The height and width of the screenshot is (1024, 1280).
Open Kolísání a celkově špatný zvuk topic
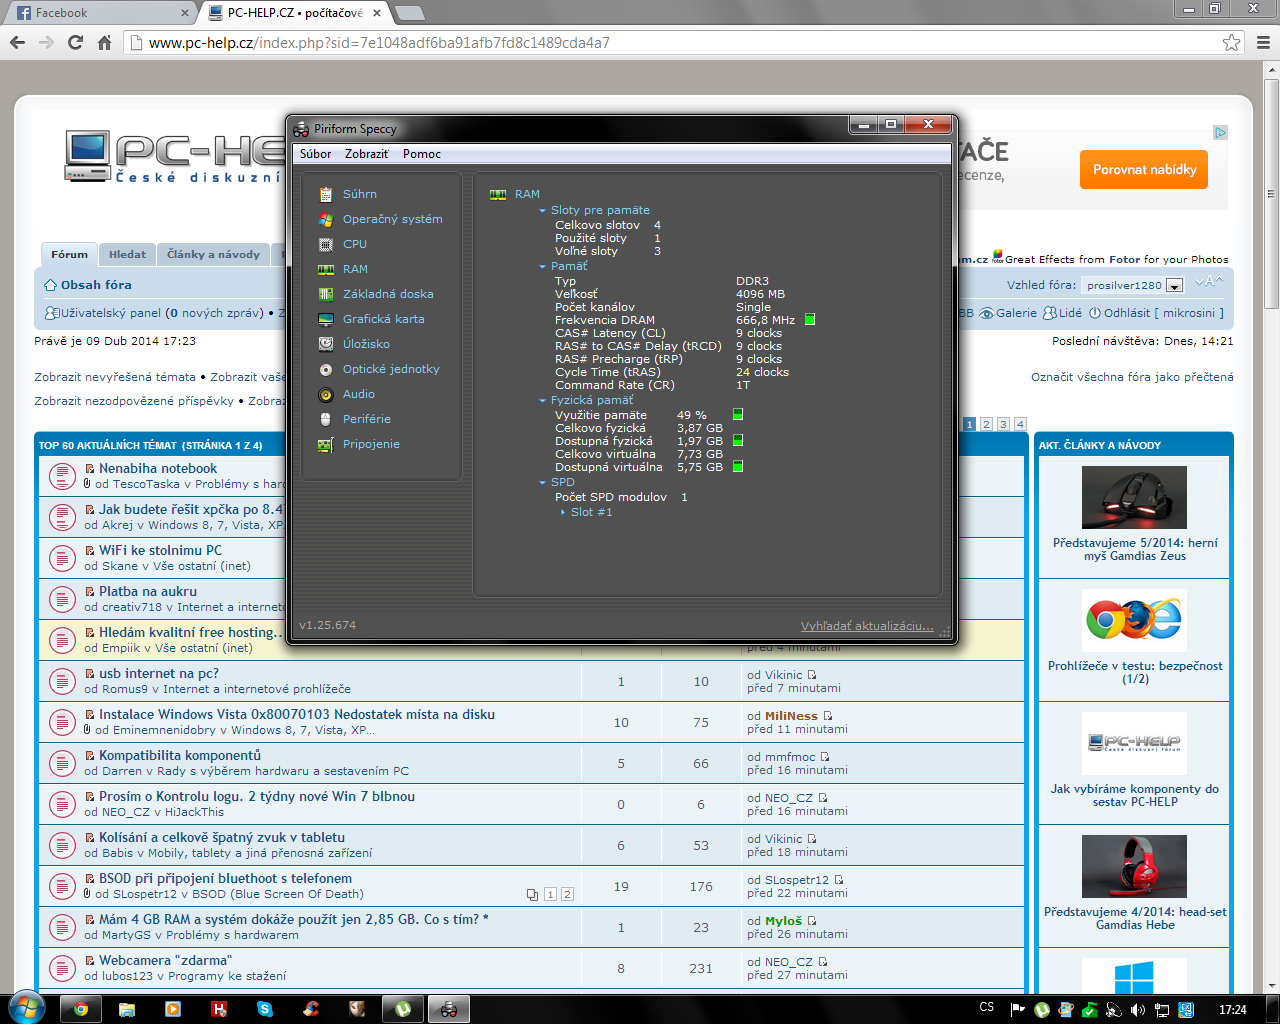(221, 837)
